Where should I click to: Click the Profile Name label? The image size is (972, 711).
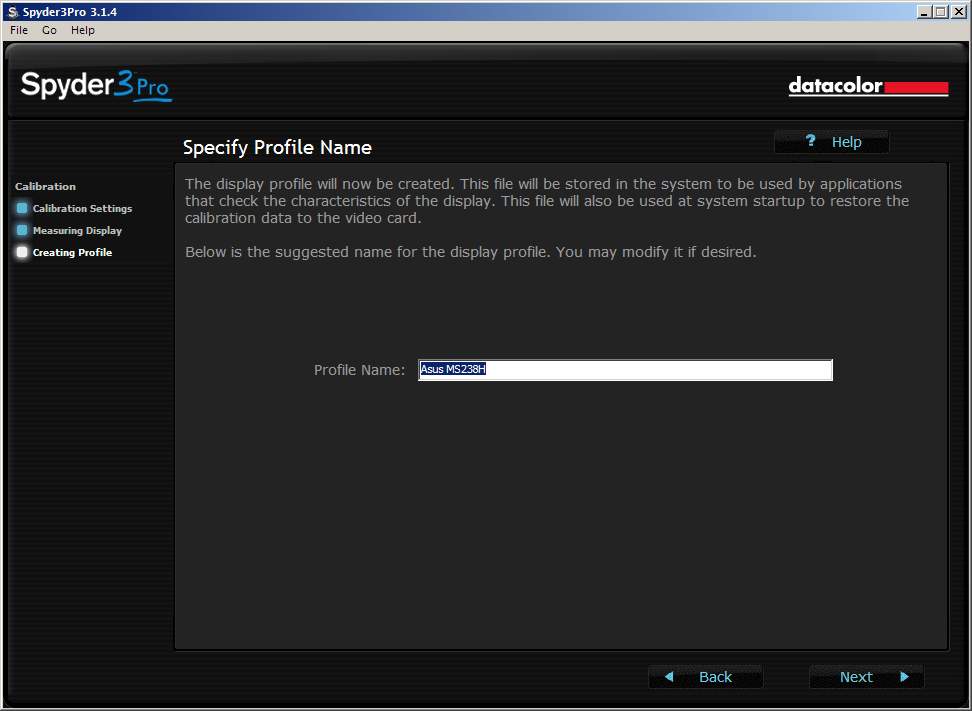(x=360, y=370)
